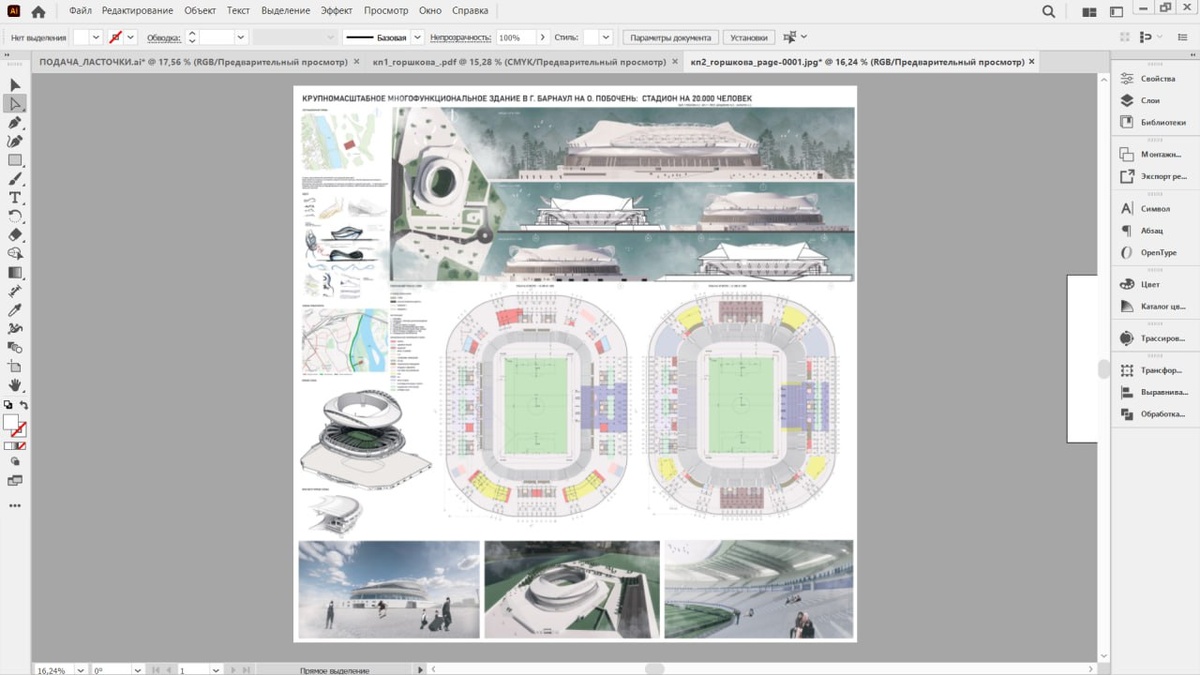
Task: Select the Rotate tool
Action: [15, 216]
